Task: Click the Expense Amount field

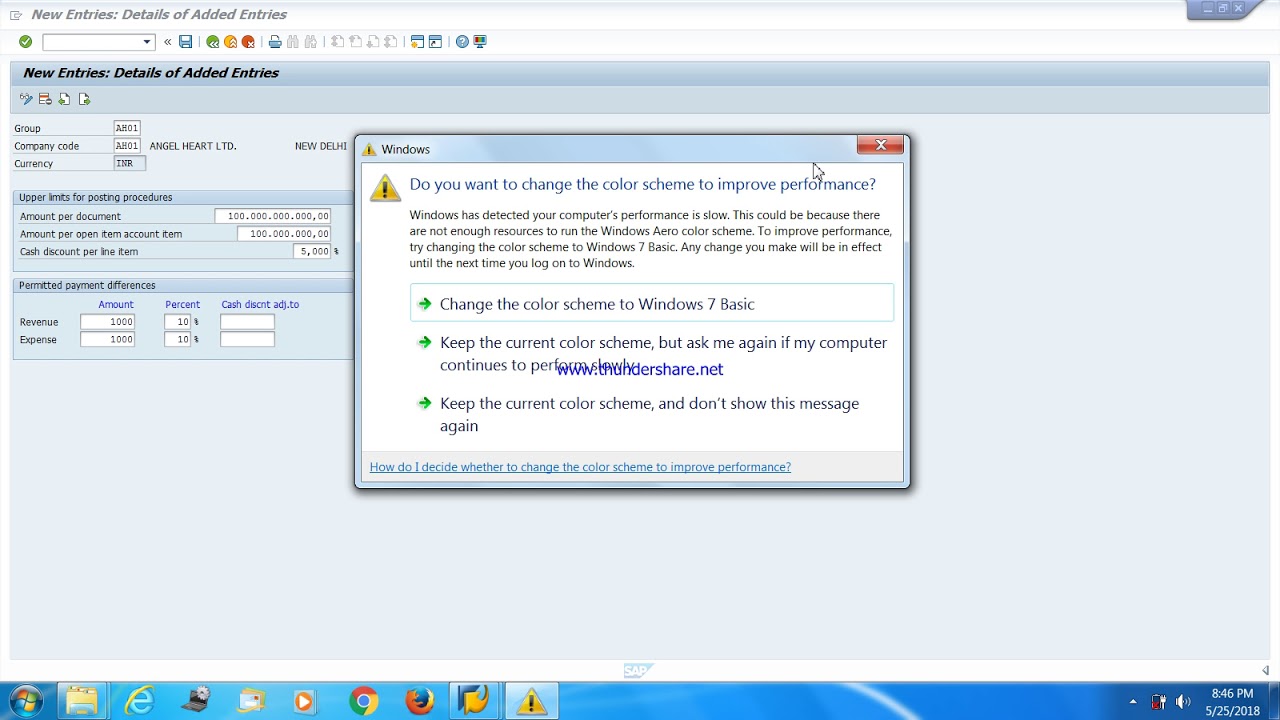Action: pos(108,340)
